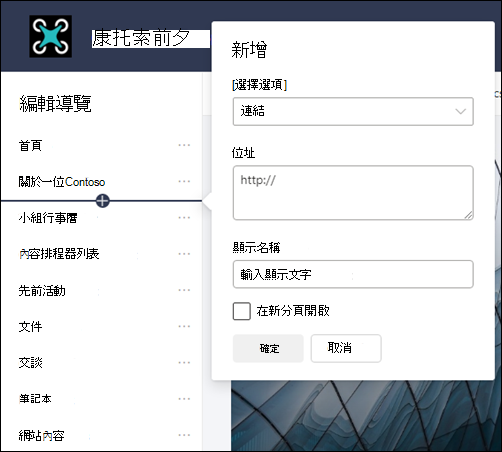Open ellipsis menu for 關於一位Contoso
The height and width of the screenshot is (452, 502).
(x=184, y=182)
